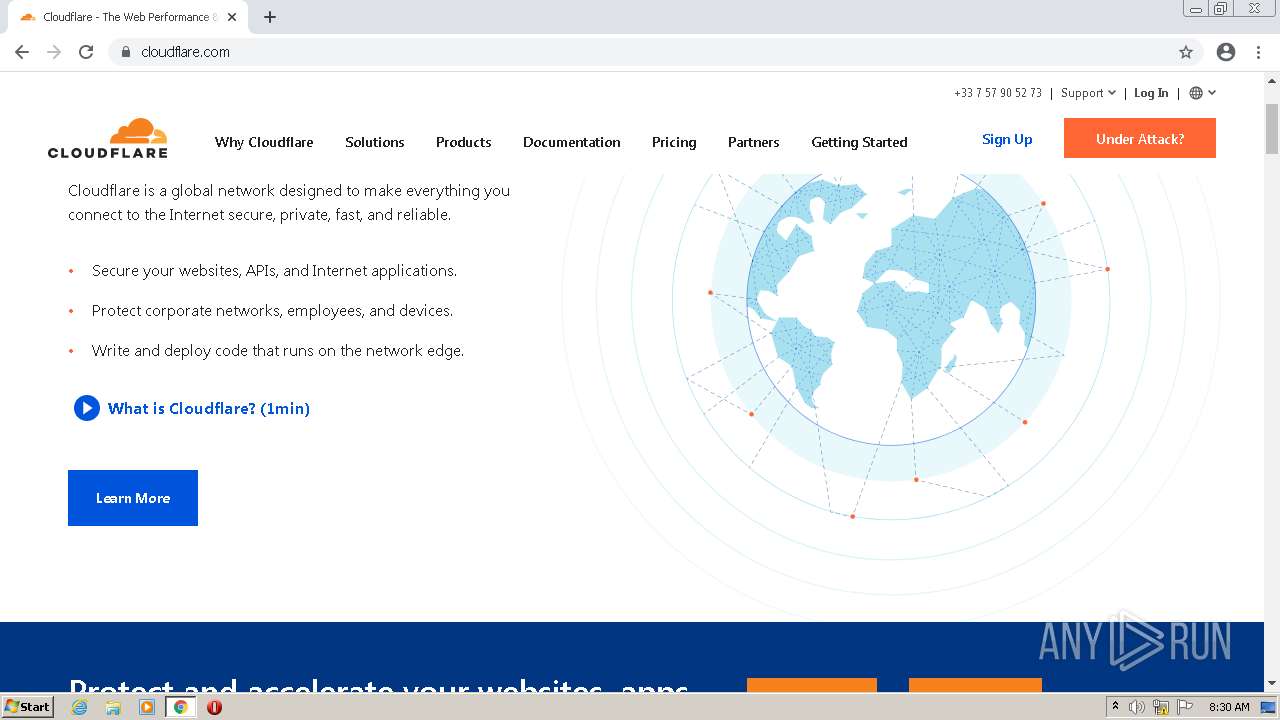Open the media player taskbar icon
Screen dimensions: 1280x720
(147, 707)
